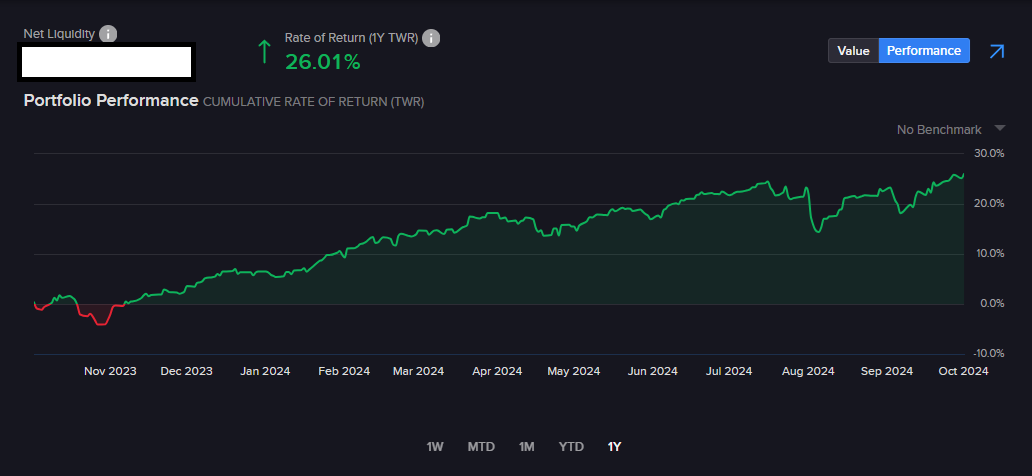Click the Net Liquidity info icon
1032x476 pixels.
coord(108,34)
